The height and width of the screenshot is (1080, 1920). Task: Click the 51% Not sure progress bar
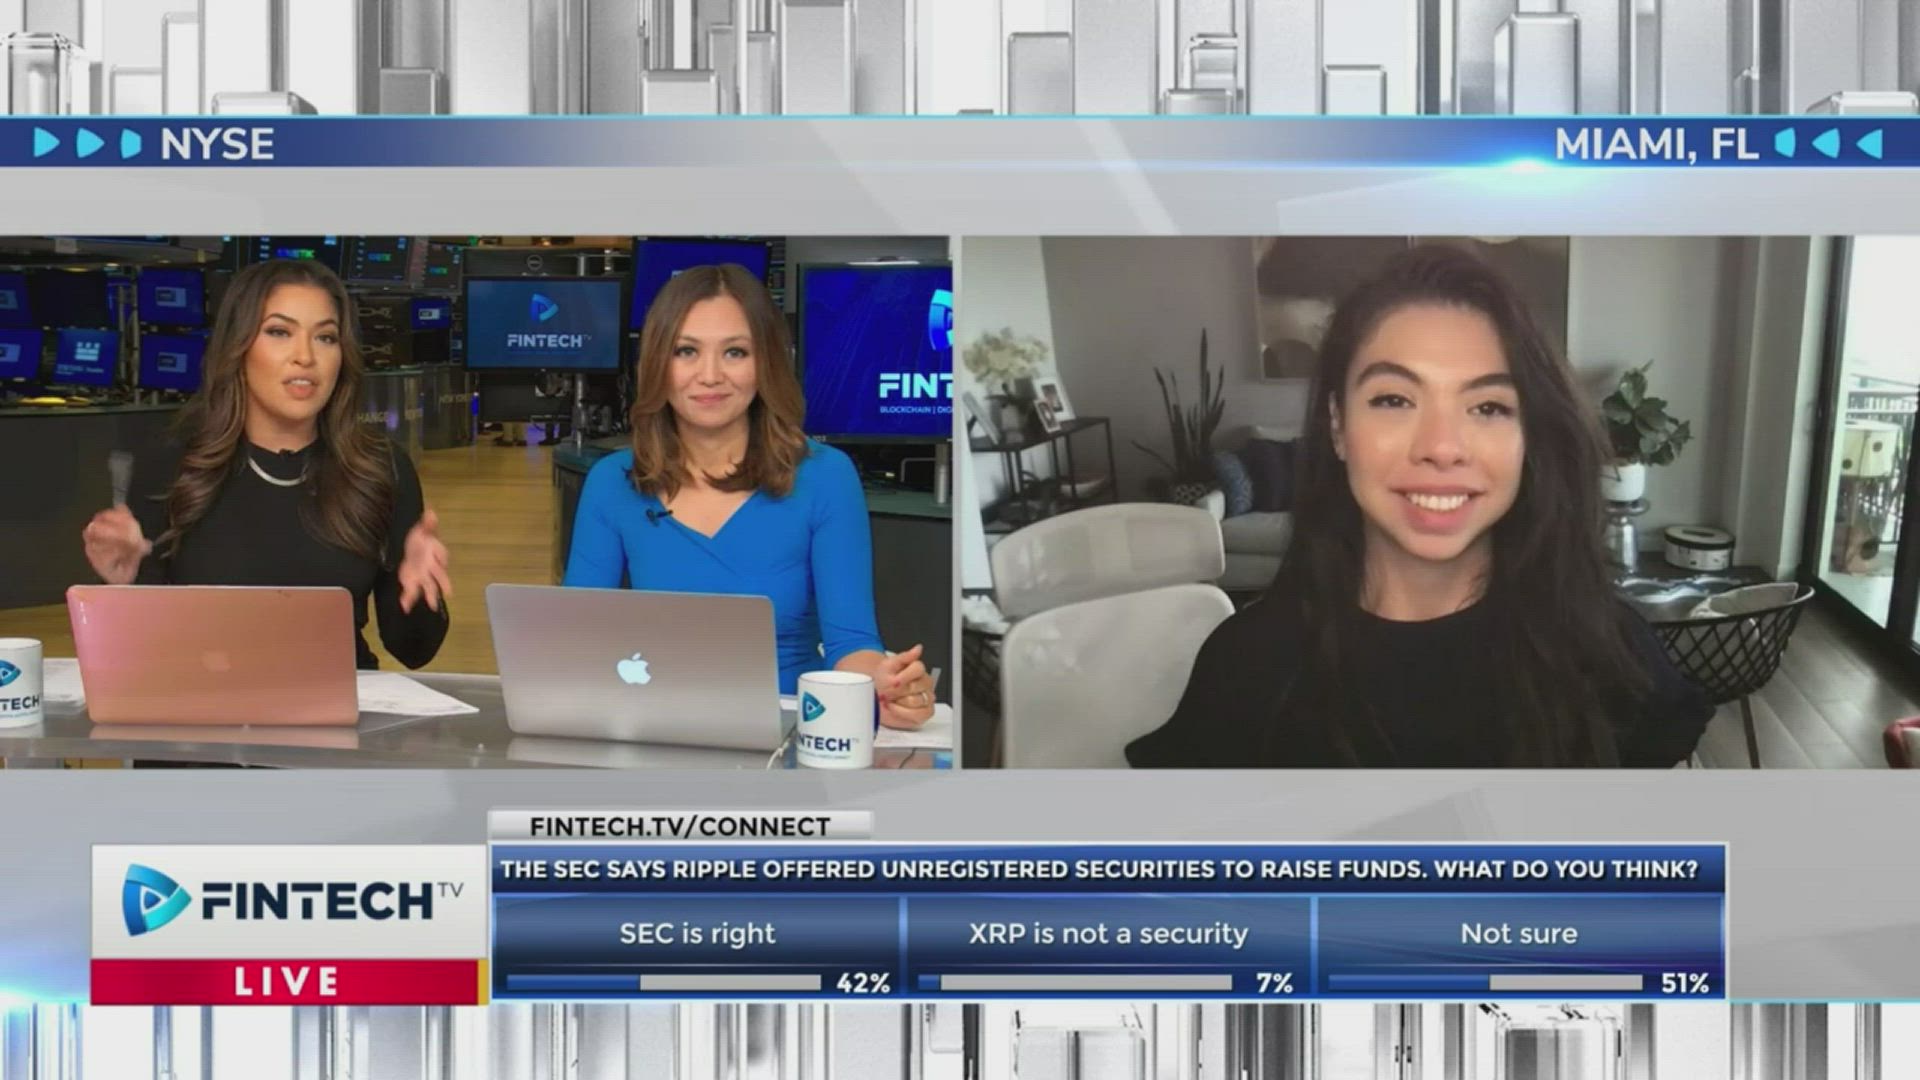1485,983
